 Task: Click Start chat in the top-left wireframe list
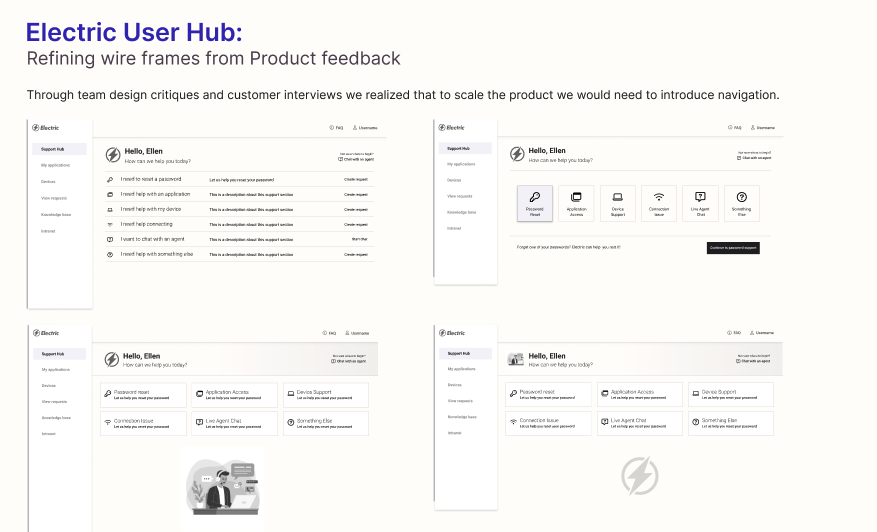[359, 240]
